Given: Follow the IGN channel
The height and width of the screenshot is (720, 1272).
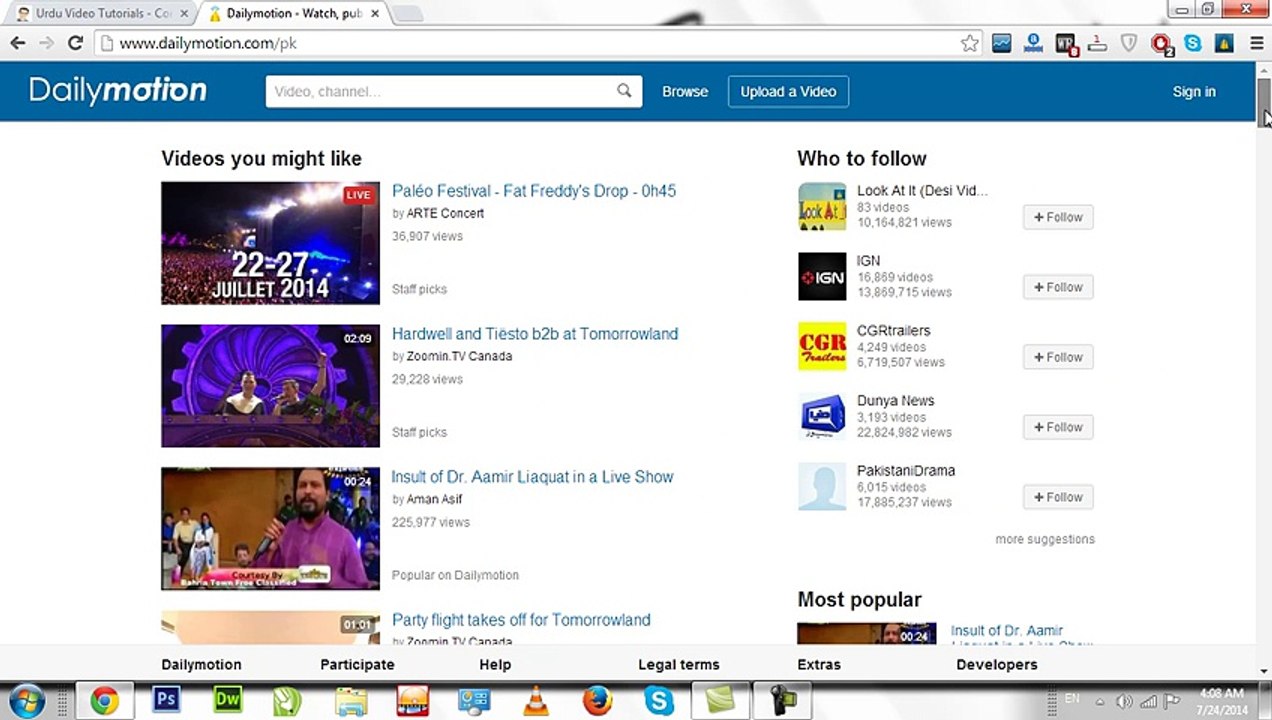Looking at the screenshot, I should tap(1058, 287).
